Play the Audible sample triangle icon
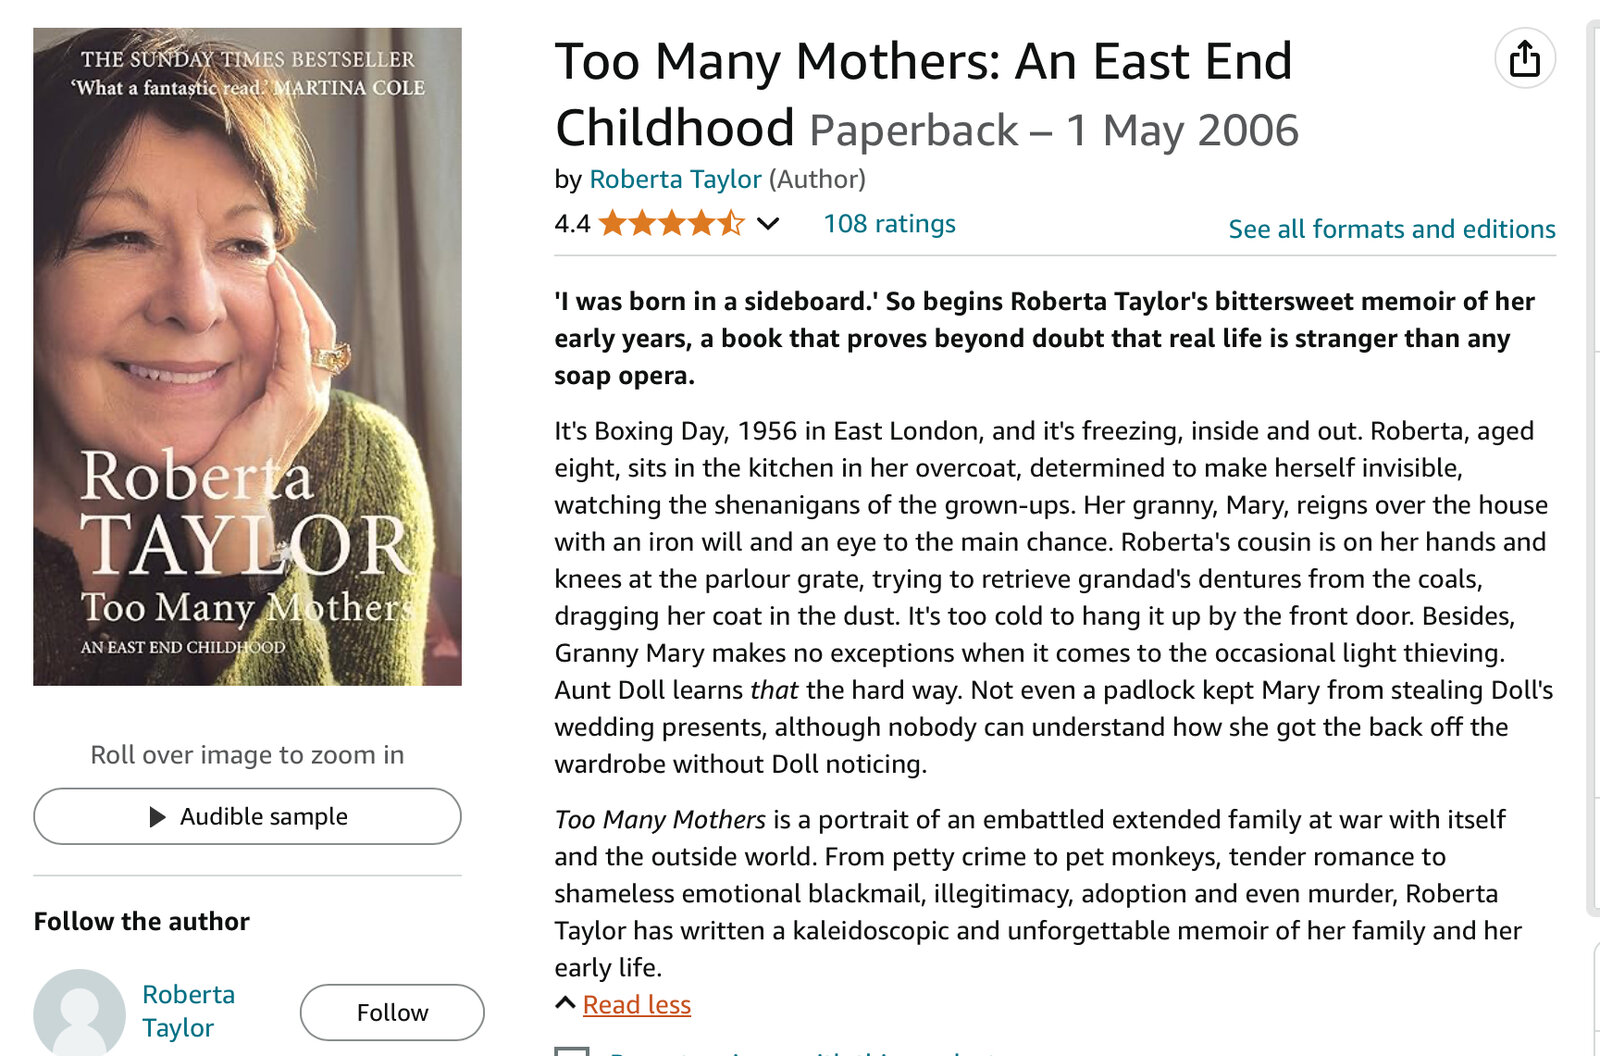Screen dimensions: 1600x1056 pos(157,817)
